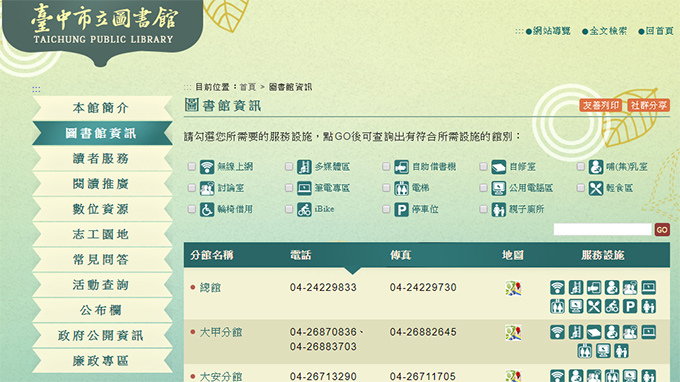
Task: Check the 輪椅借用 facility checkbox
Action: tap(192, 209)
